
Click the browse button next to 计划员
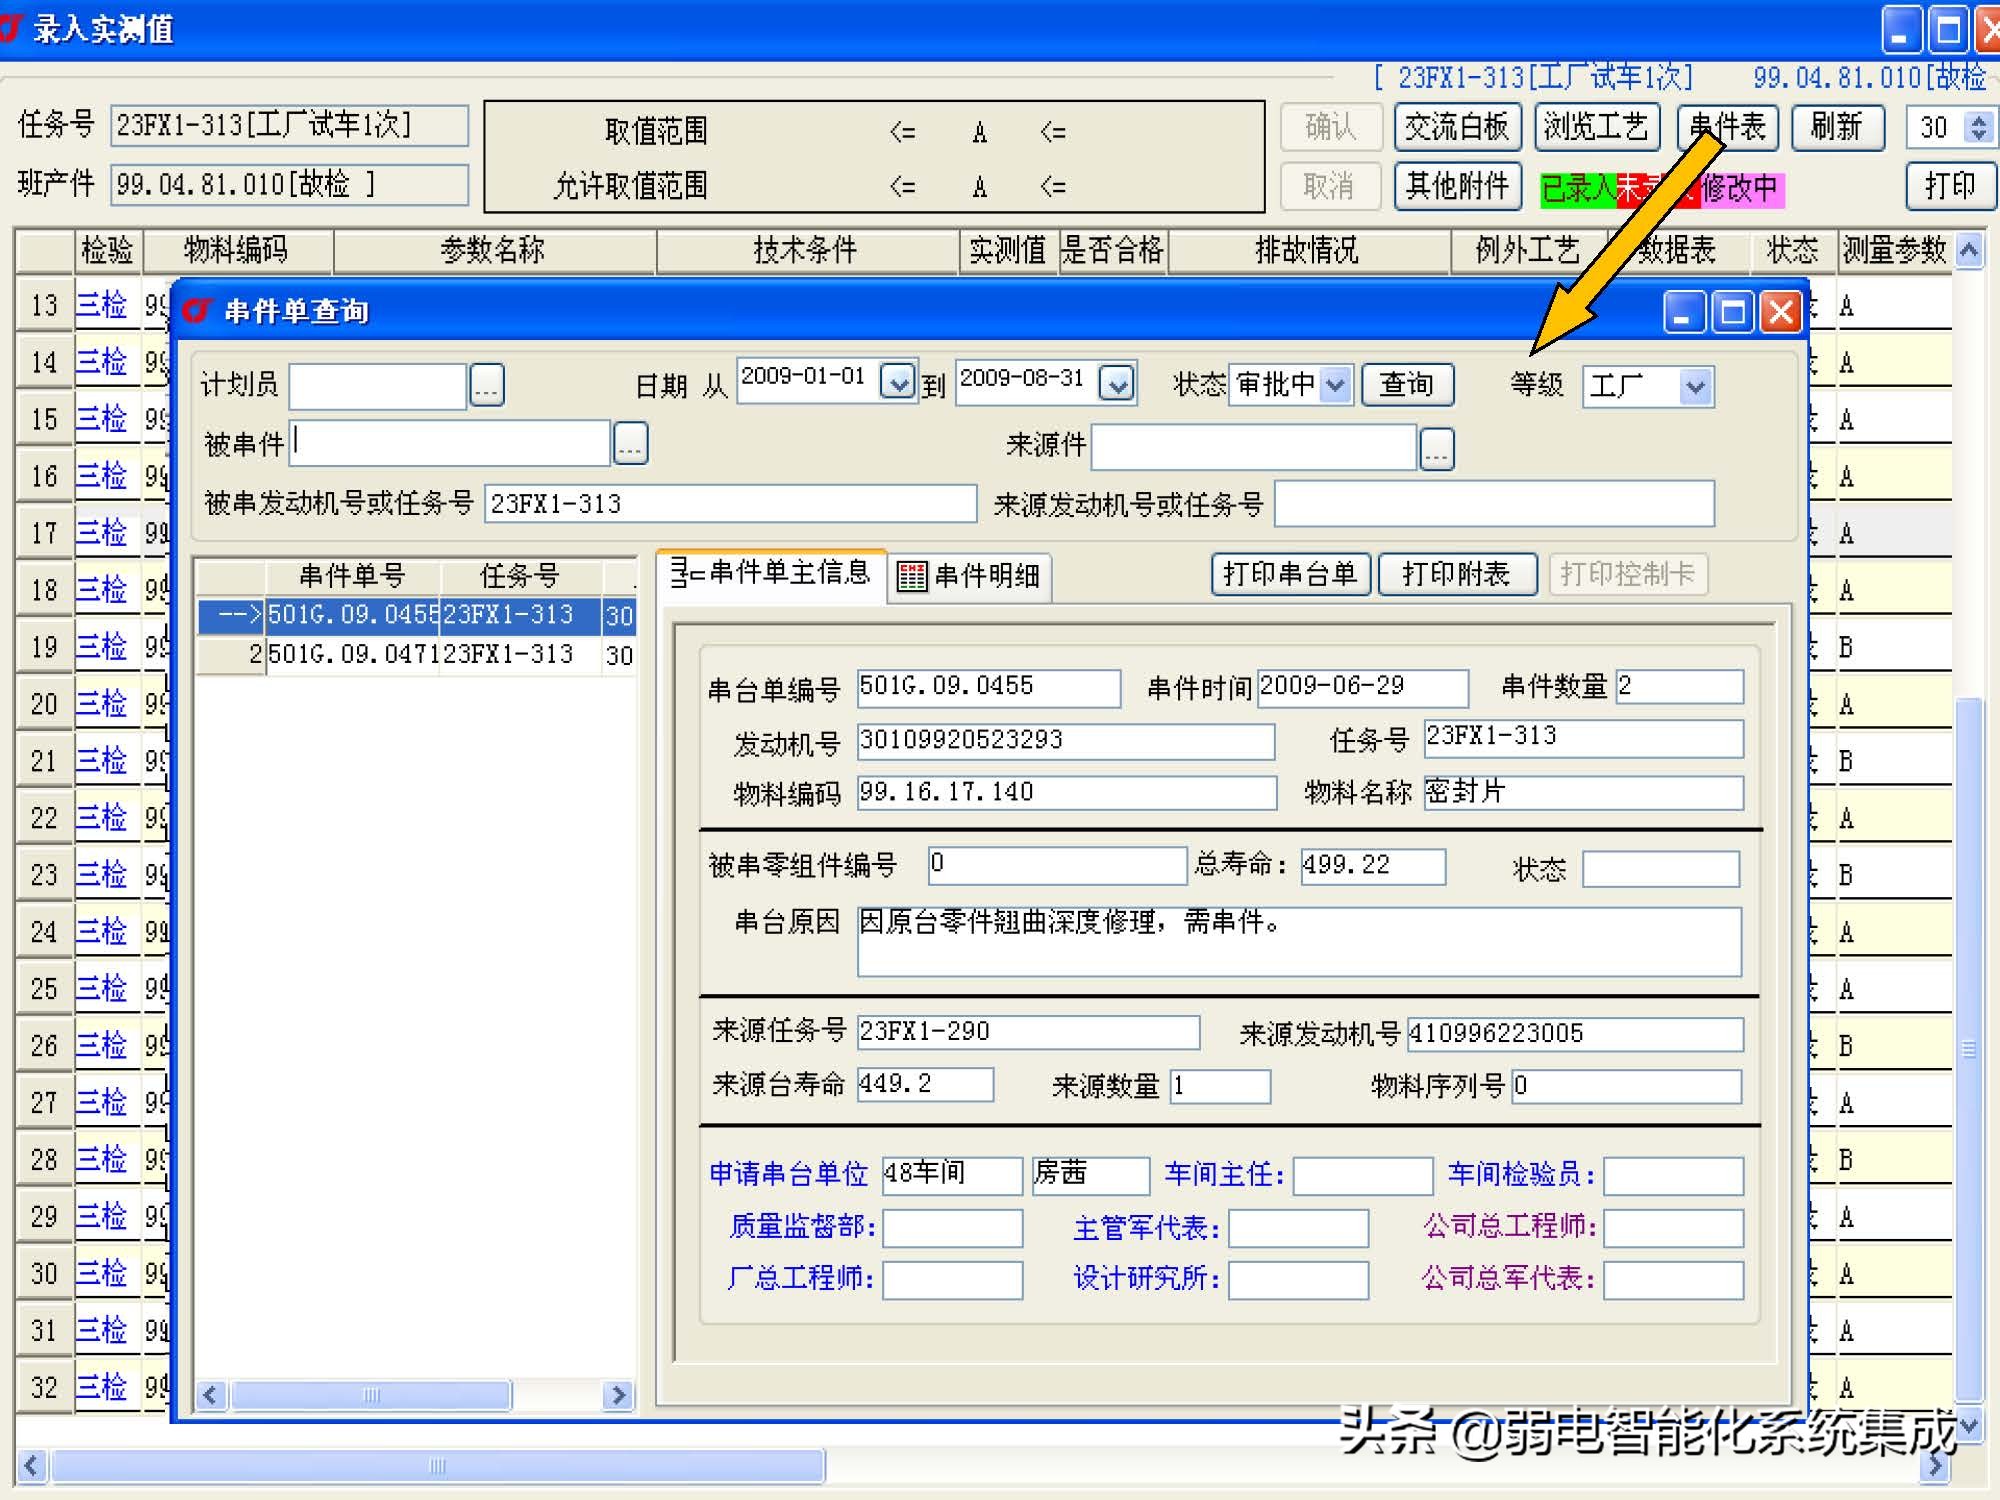tap(487, 385)
